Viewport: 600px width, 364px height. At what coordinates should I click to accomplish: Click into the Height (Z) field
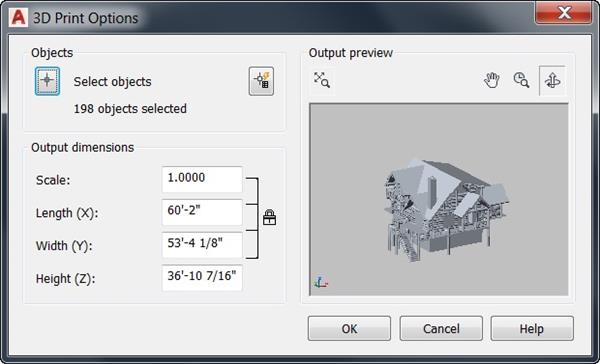pyautogui.click(x=202, y=277)
